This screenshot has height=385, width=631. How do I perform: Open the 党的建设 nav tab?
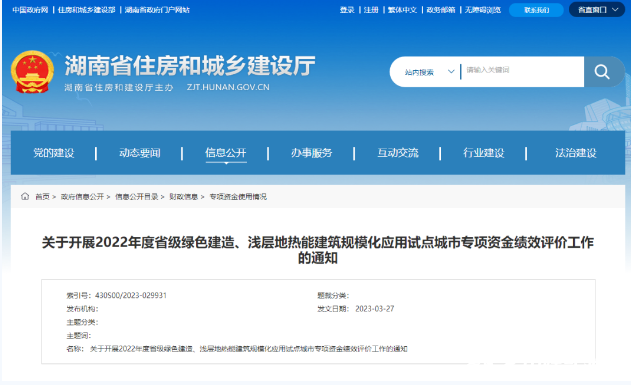click(54, 153)
